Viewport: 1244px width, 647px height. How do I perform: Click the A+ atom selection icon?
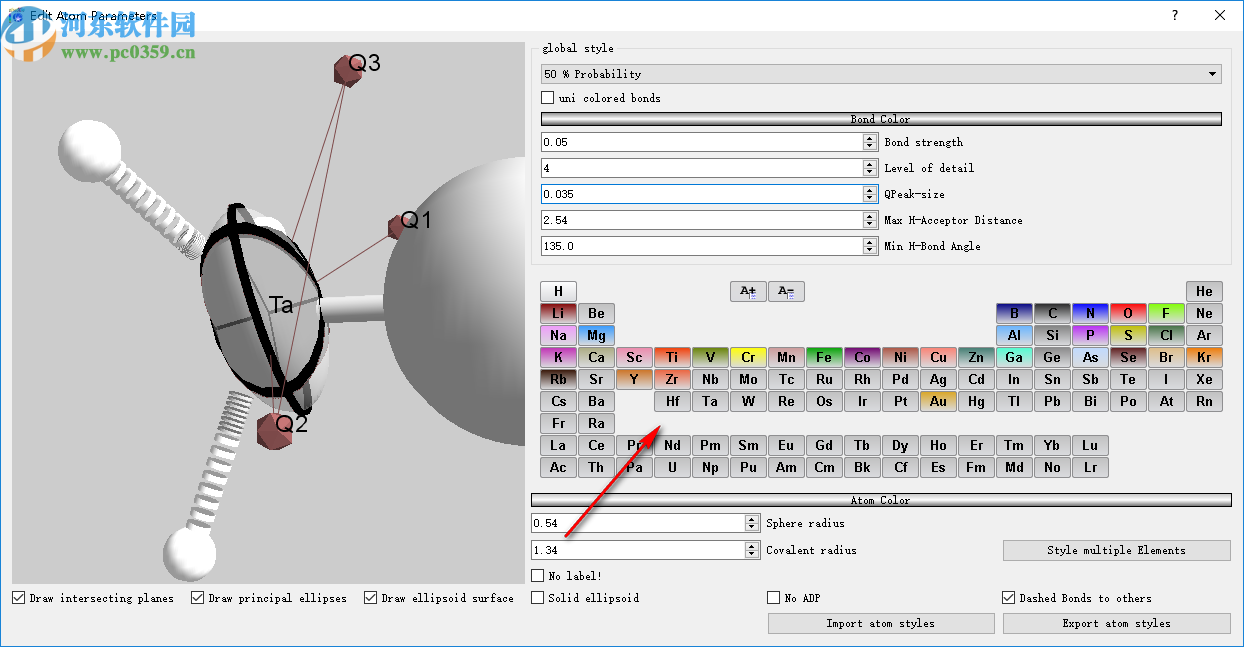pyautogui.click(x=747, y=291)
